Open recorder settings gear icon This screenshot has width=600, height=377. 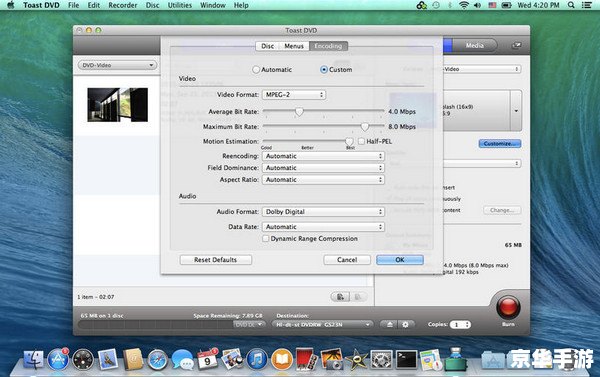(x=405, y=325)
